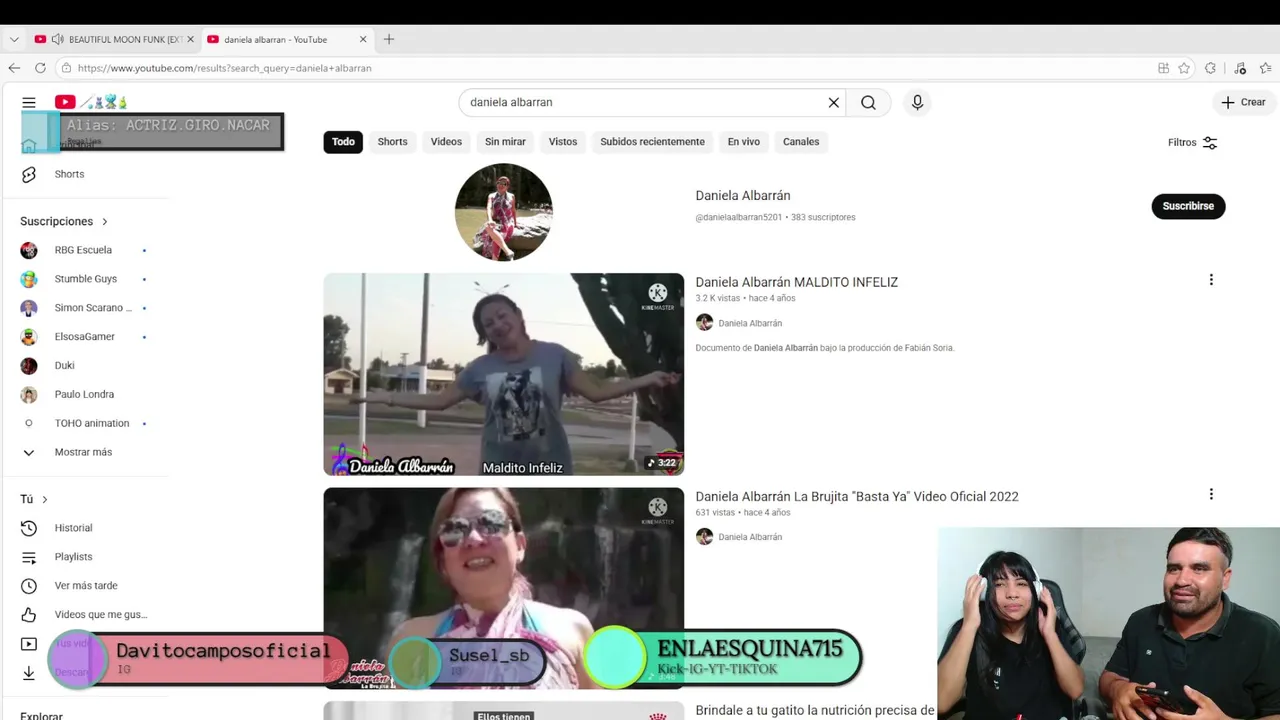Open liked videos thumbs-up icon
The image size is (1280, 720).
point(29,615)
